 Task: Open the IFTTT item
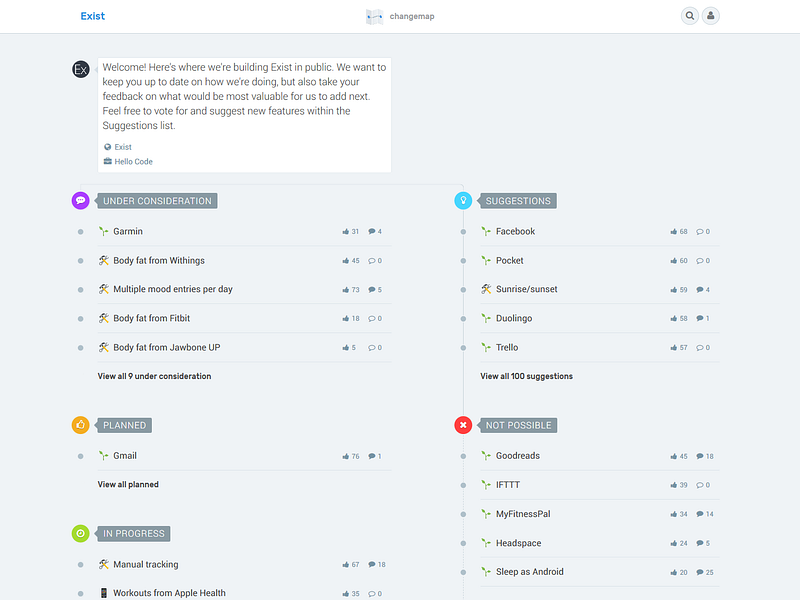pos(508,485)
